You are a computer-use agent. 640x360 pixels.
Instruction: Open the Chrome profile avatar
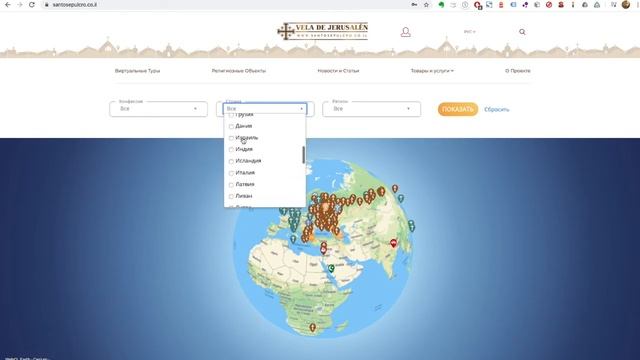pos(626,4)
